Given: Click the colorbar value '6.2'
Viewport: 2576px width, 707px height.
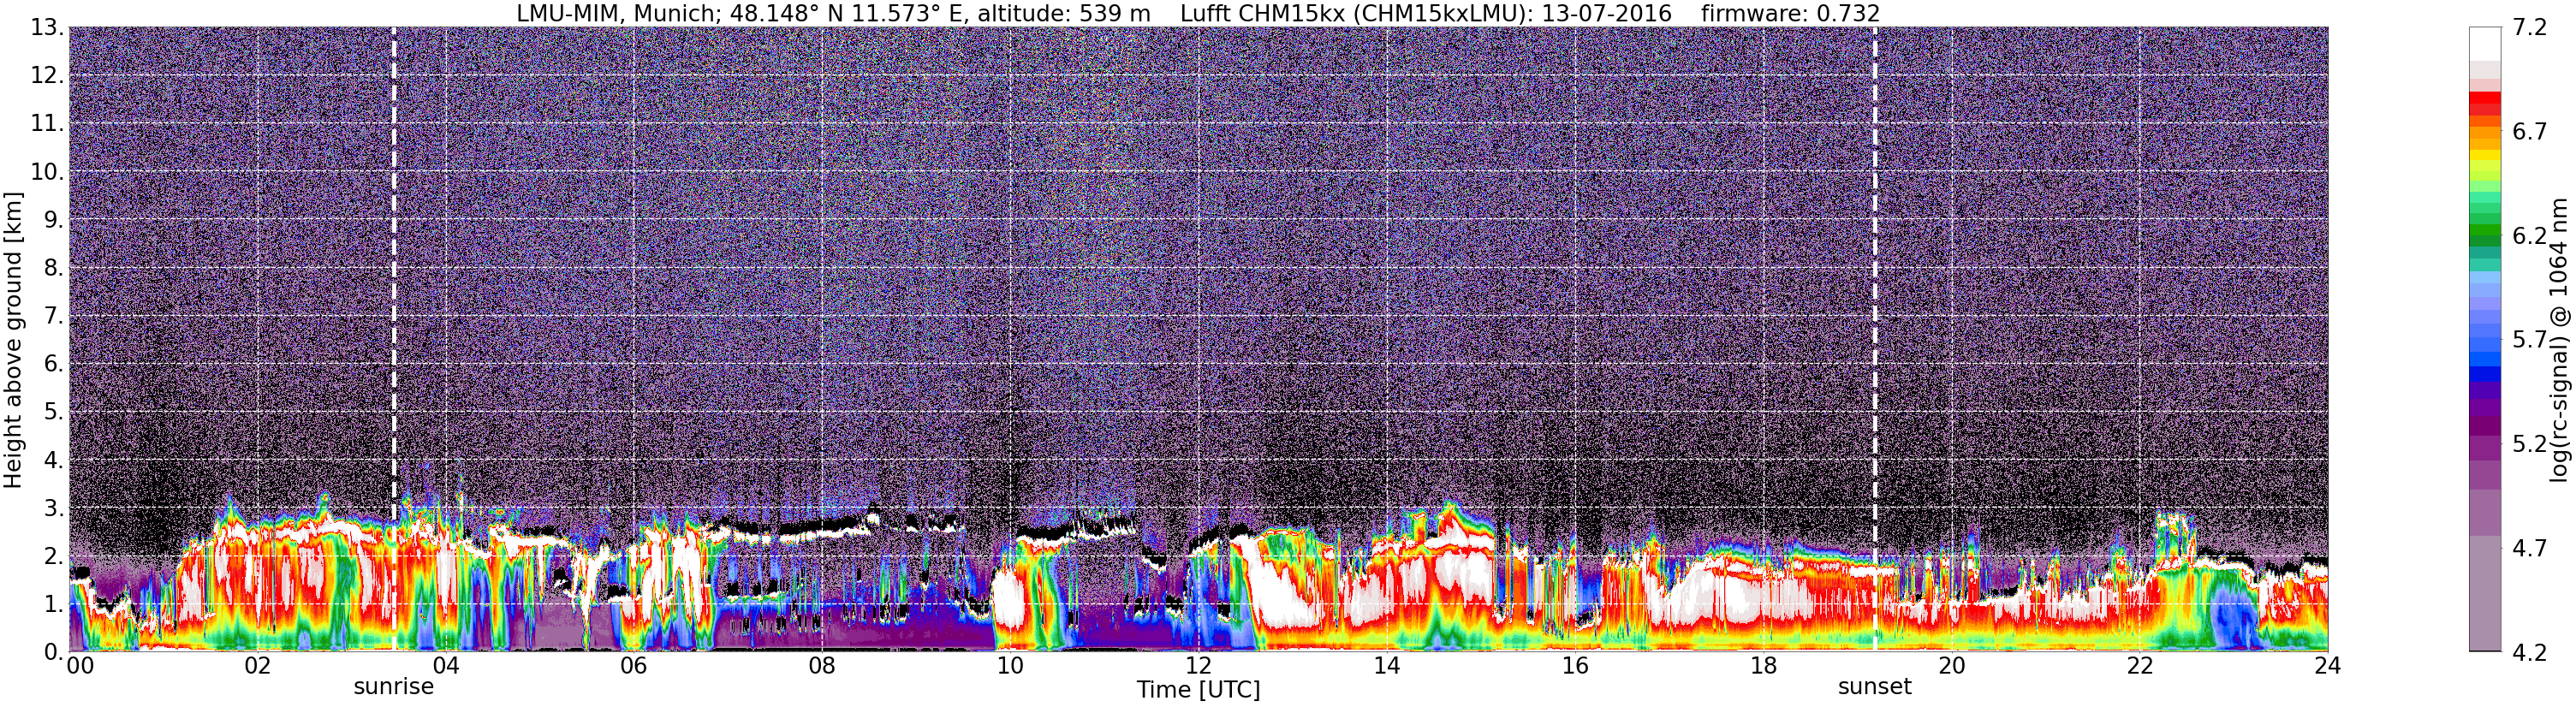Looking at the screenshot, I should click(2530, 236).
